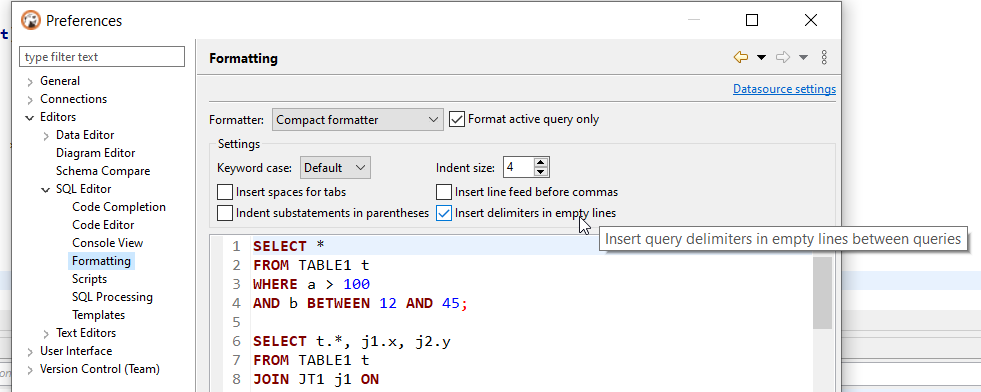Open Scripts preferences page

coord(89,279)
